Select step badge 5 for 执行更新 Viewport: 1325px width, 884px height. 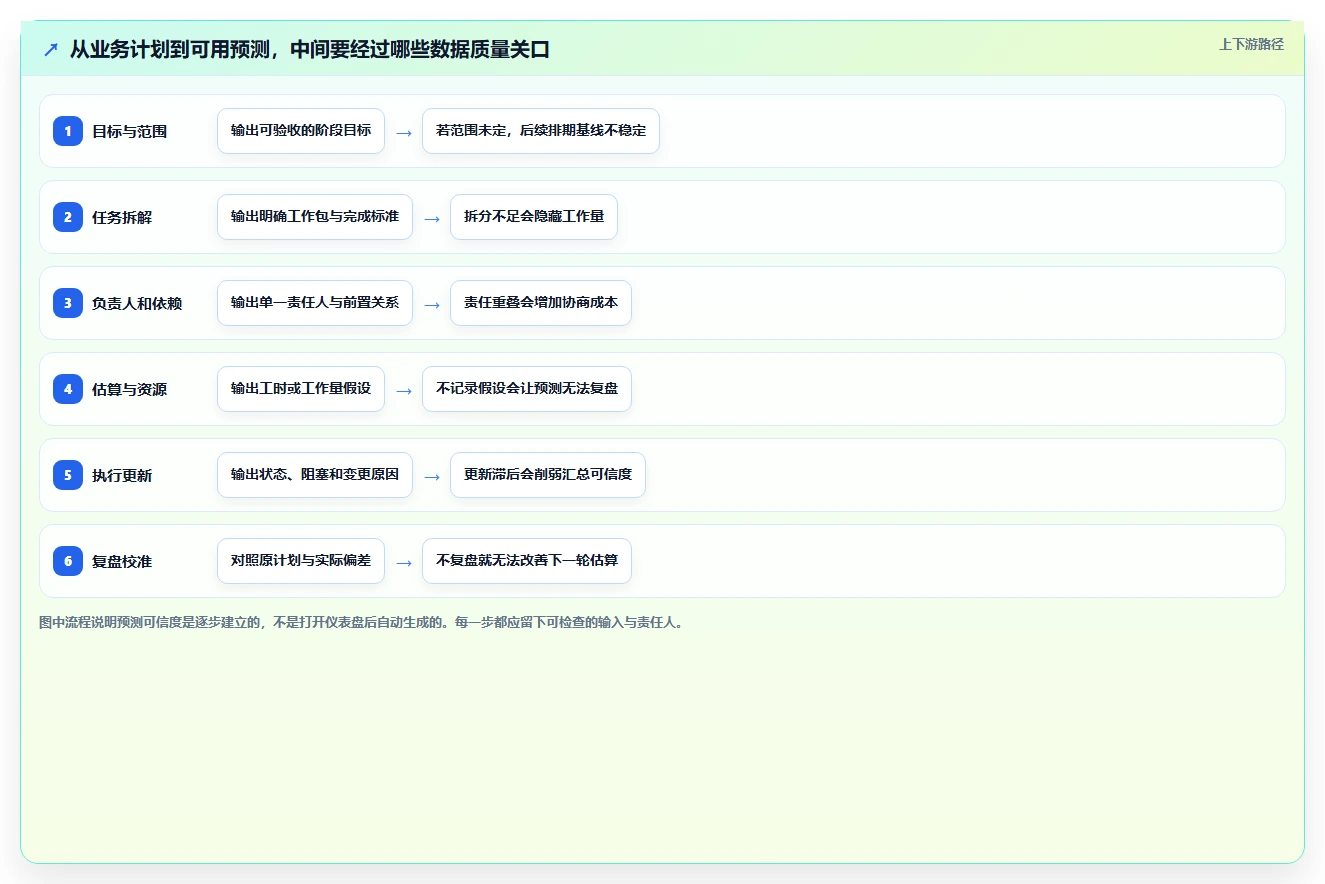click(x=68, y=475)
